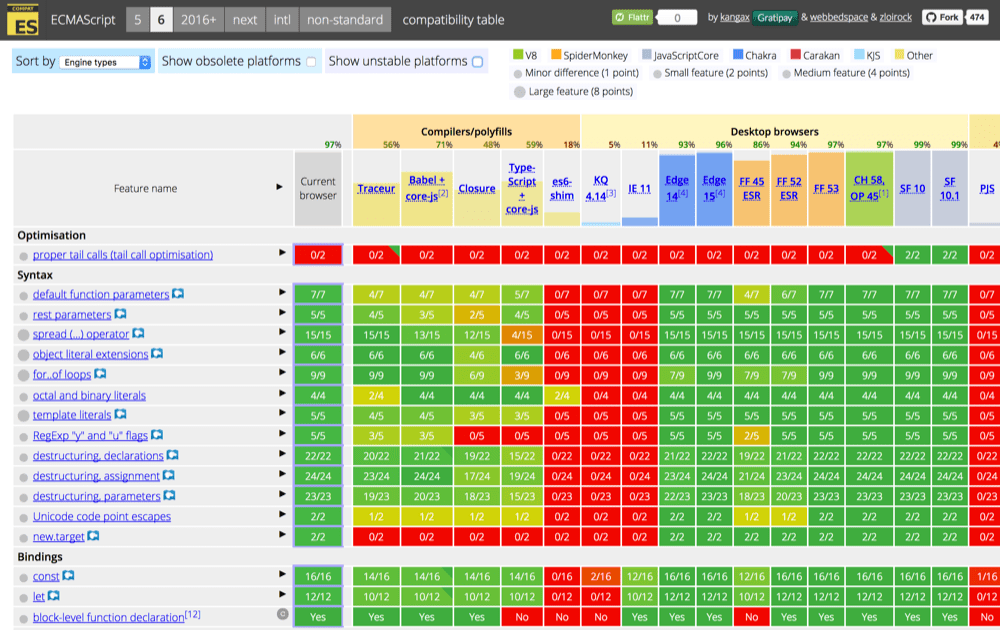Click the round 'c' icon in block-level function declaration row

click(283, 614)
